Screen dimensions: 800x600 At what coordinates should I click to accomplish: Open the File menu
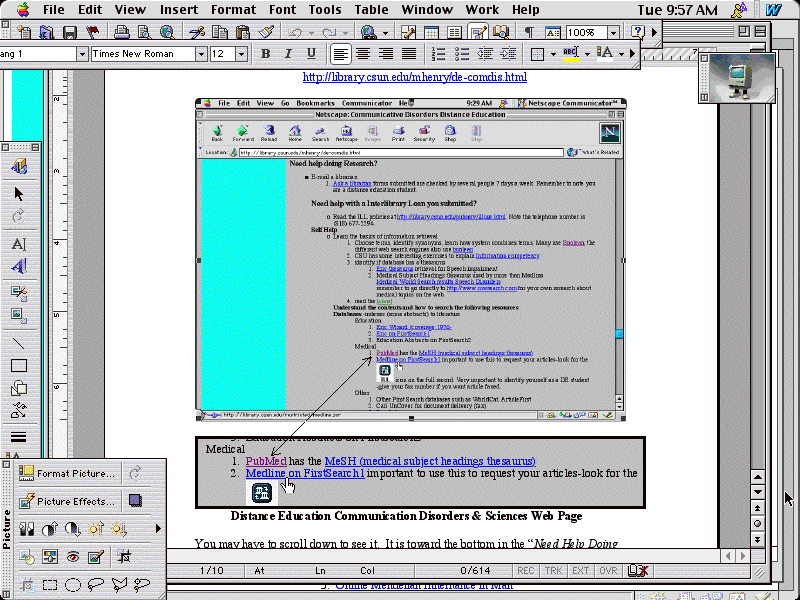(x=53, y=10)
